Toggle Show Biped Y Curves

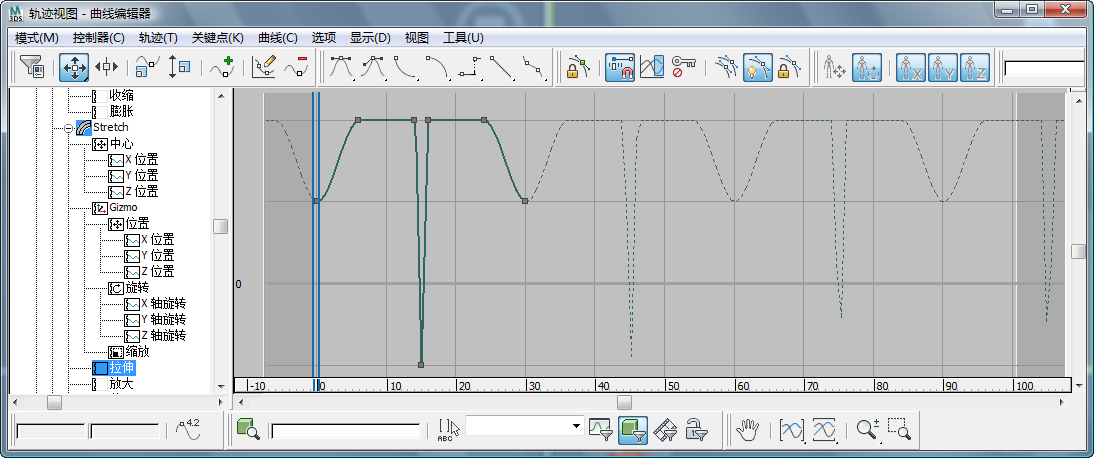(943, 68)
